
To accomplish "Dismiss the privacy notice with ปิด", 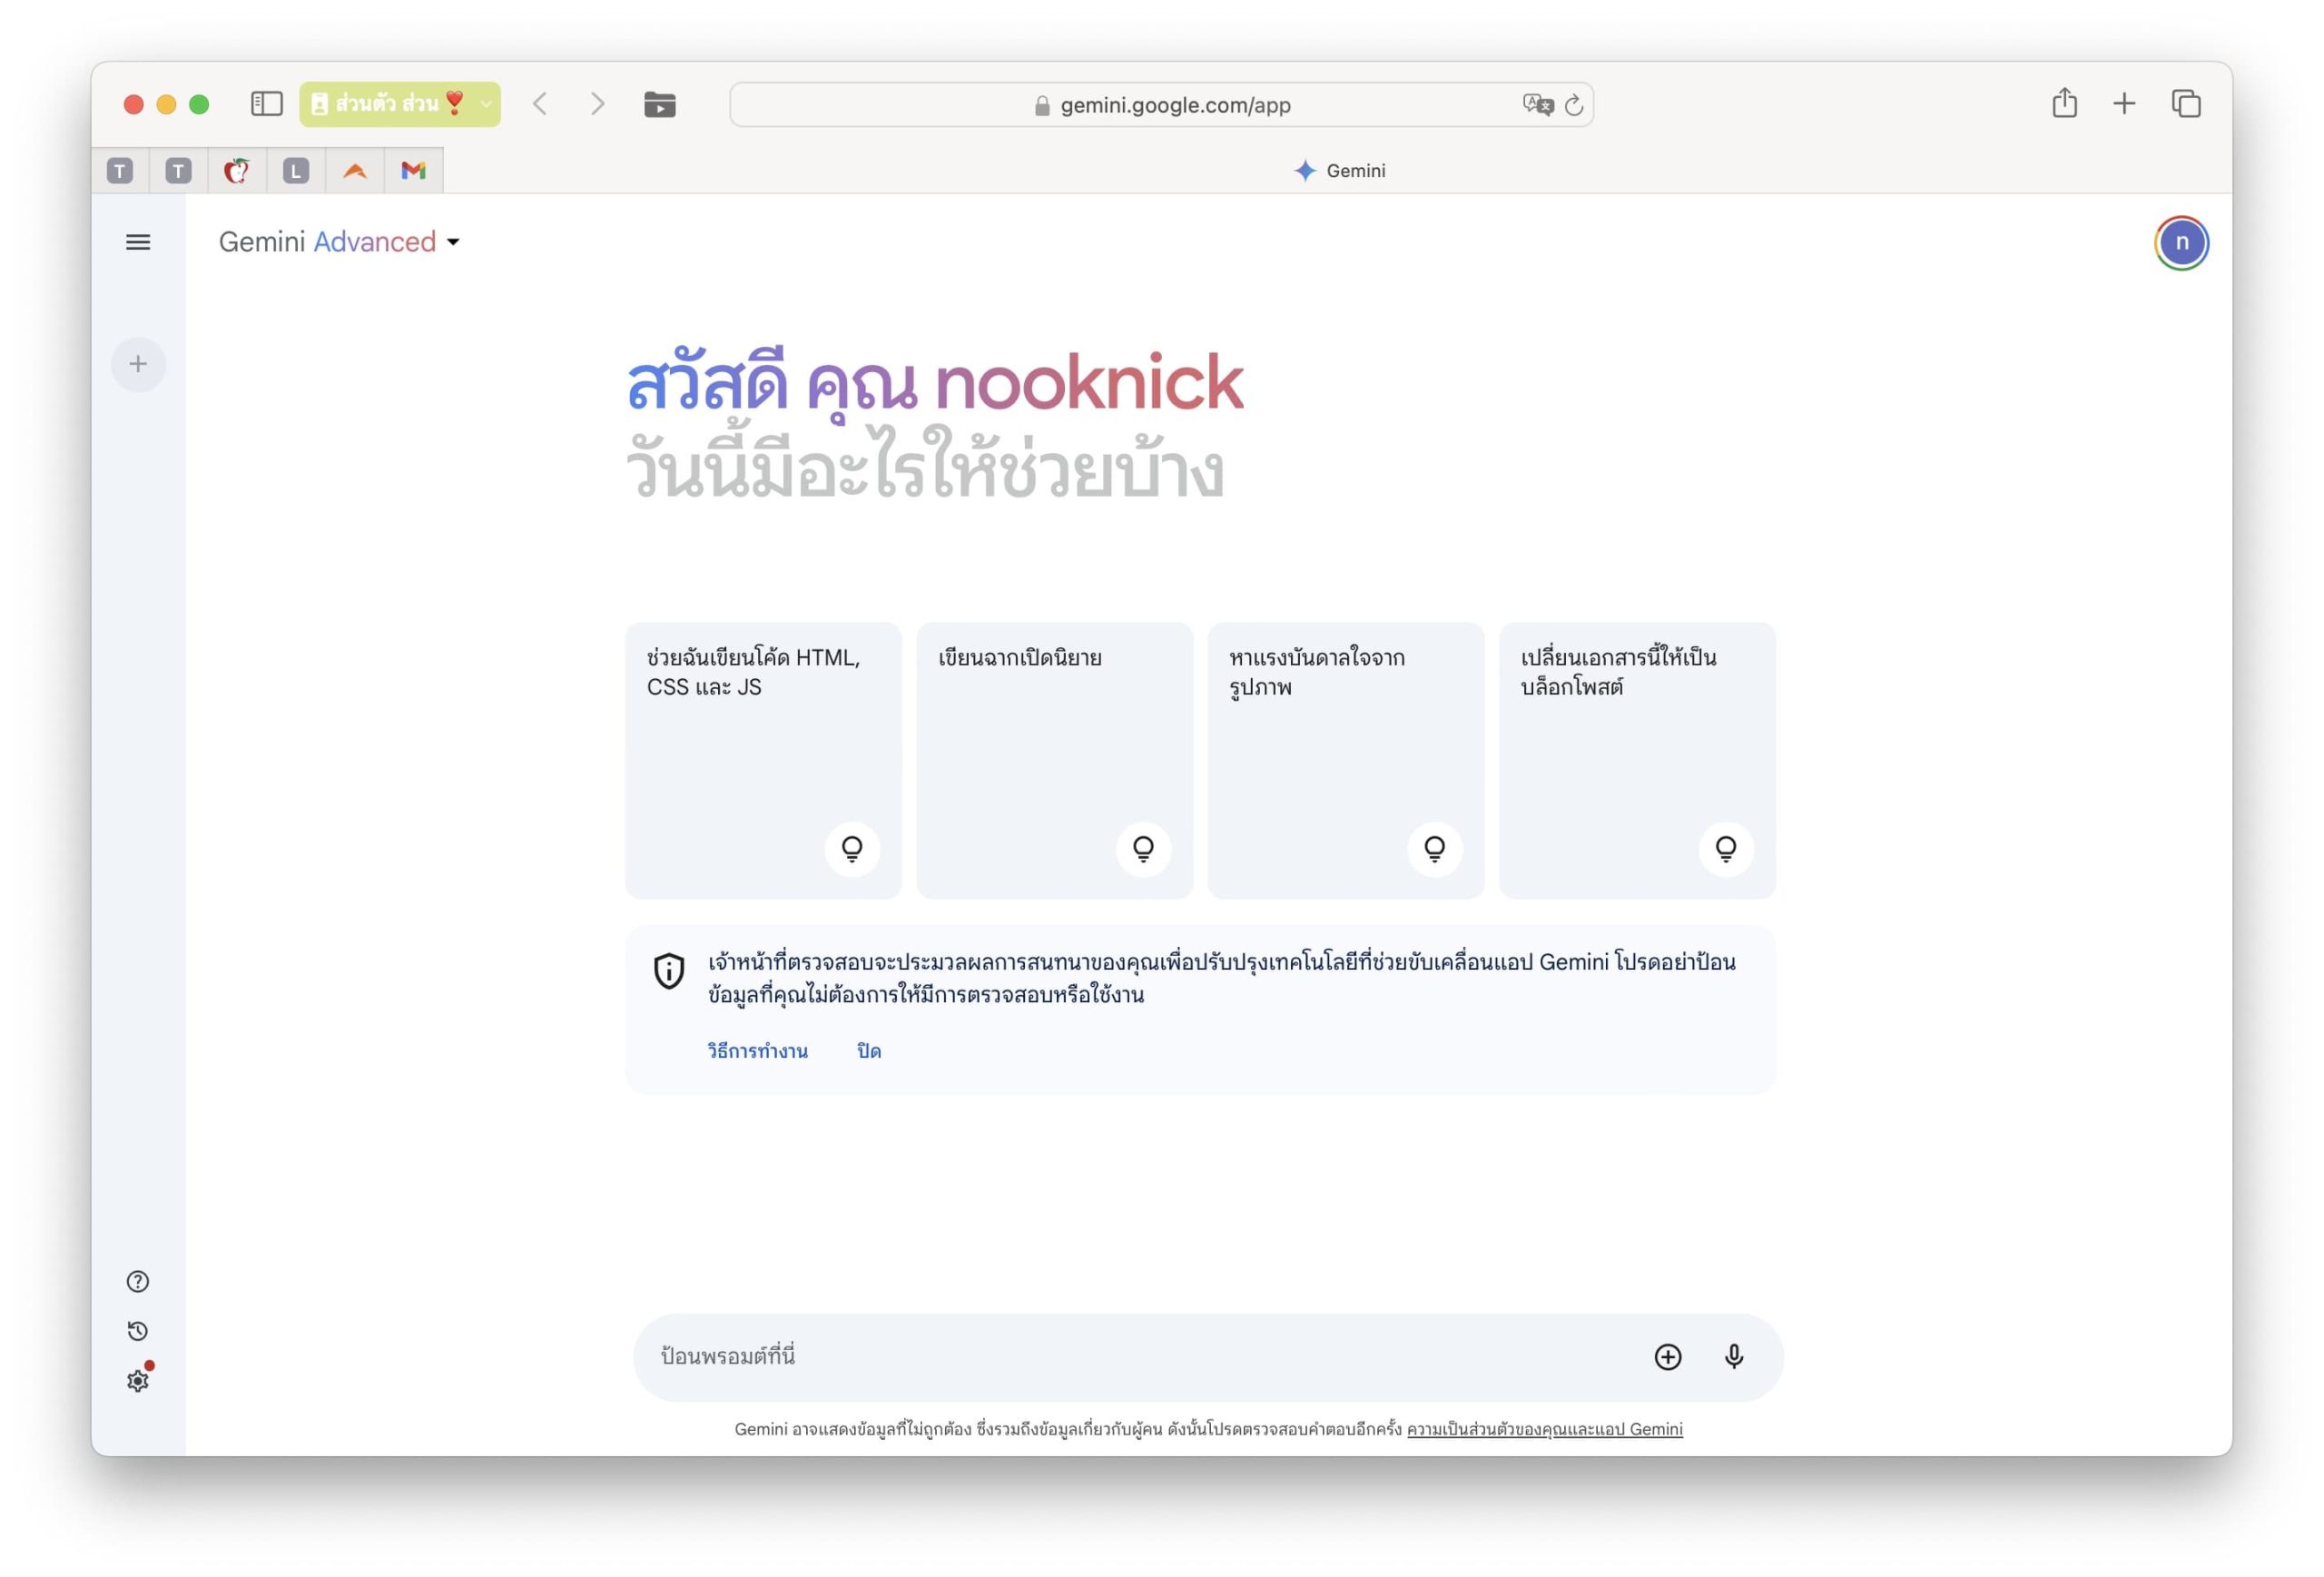I will click(868, 1051).
